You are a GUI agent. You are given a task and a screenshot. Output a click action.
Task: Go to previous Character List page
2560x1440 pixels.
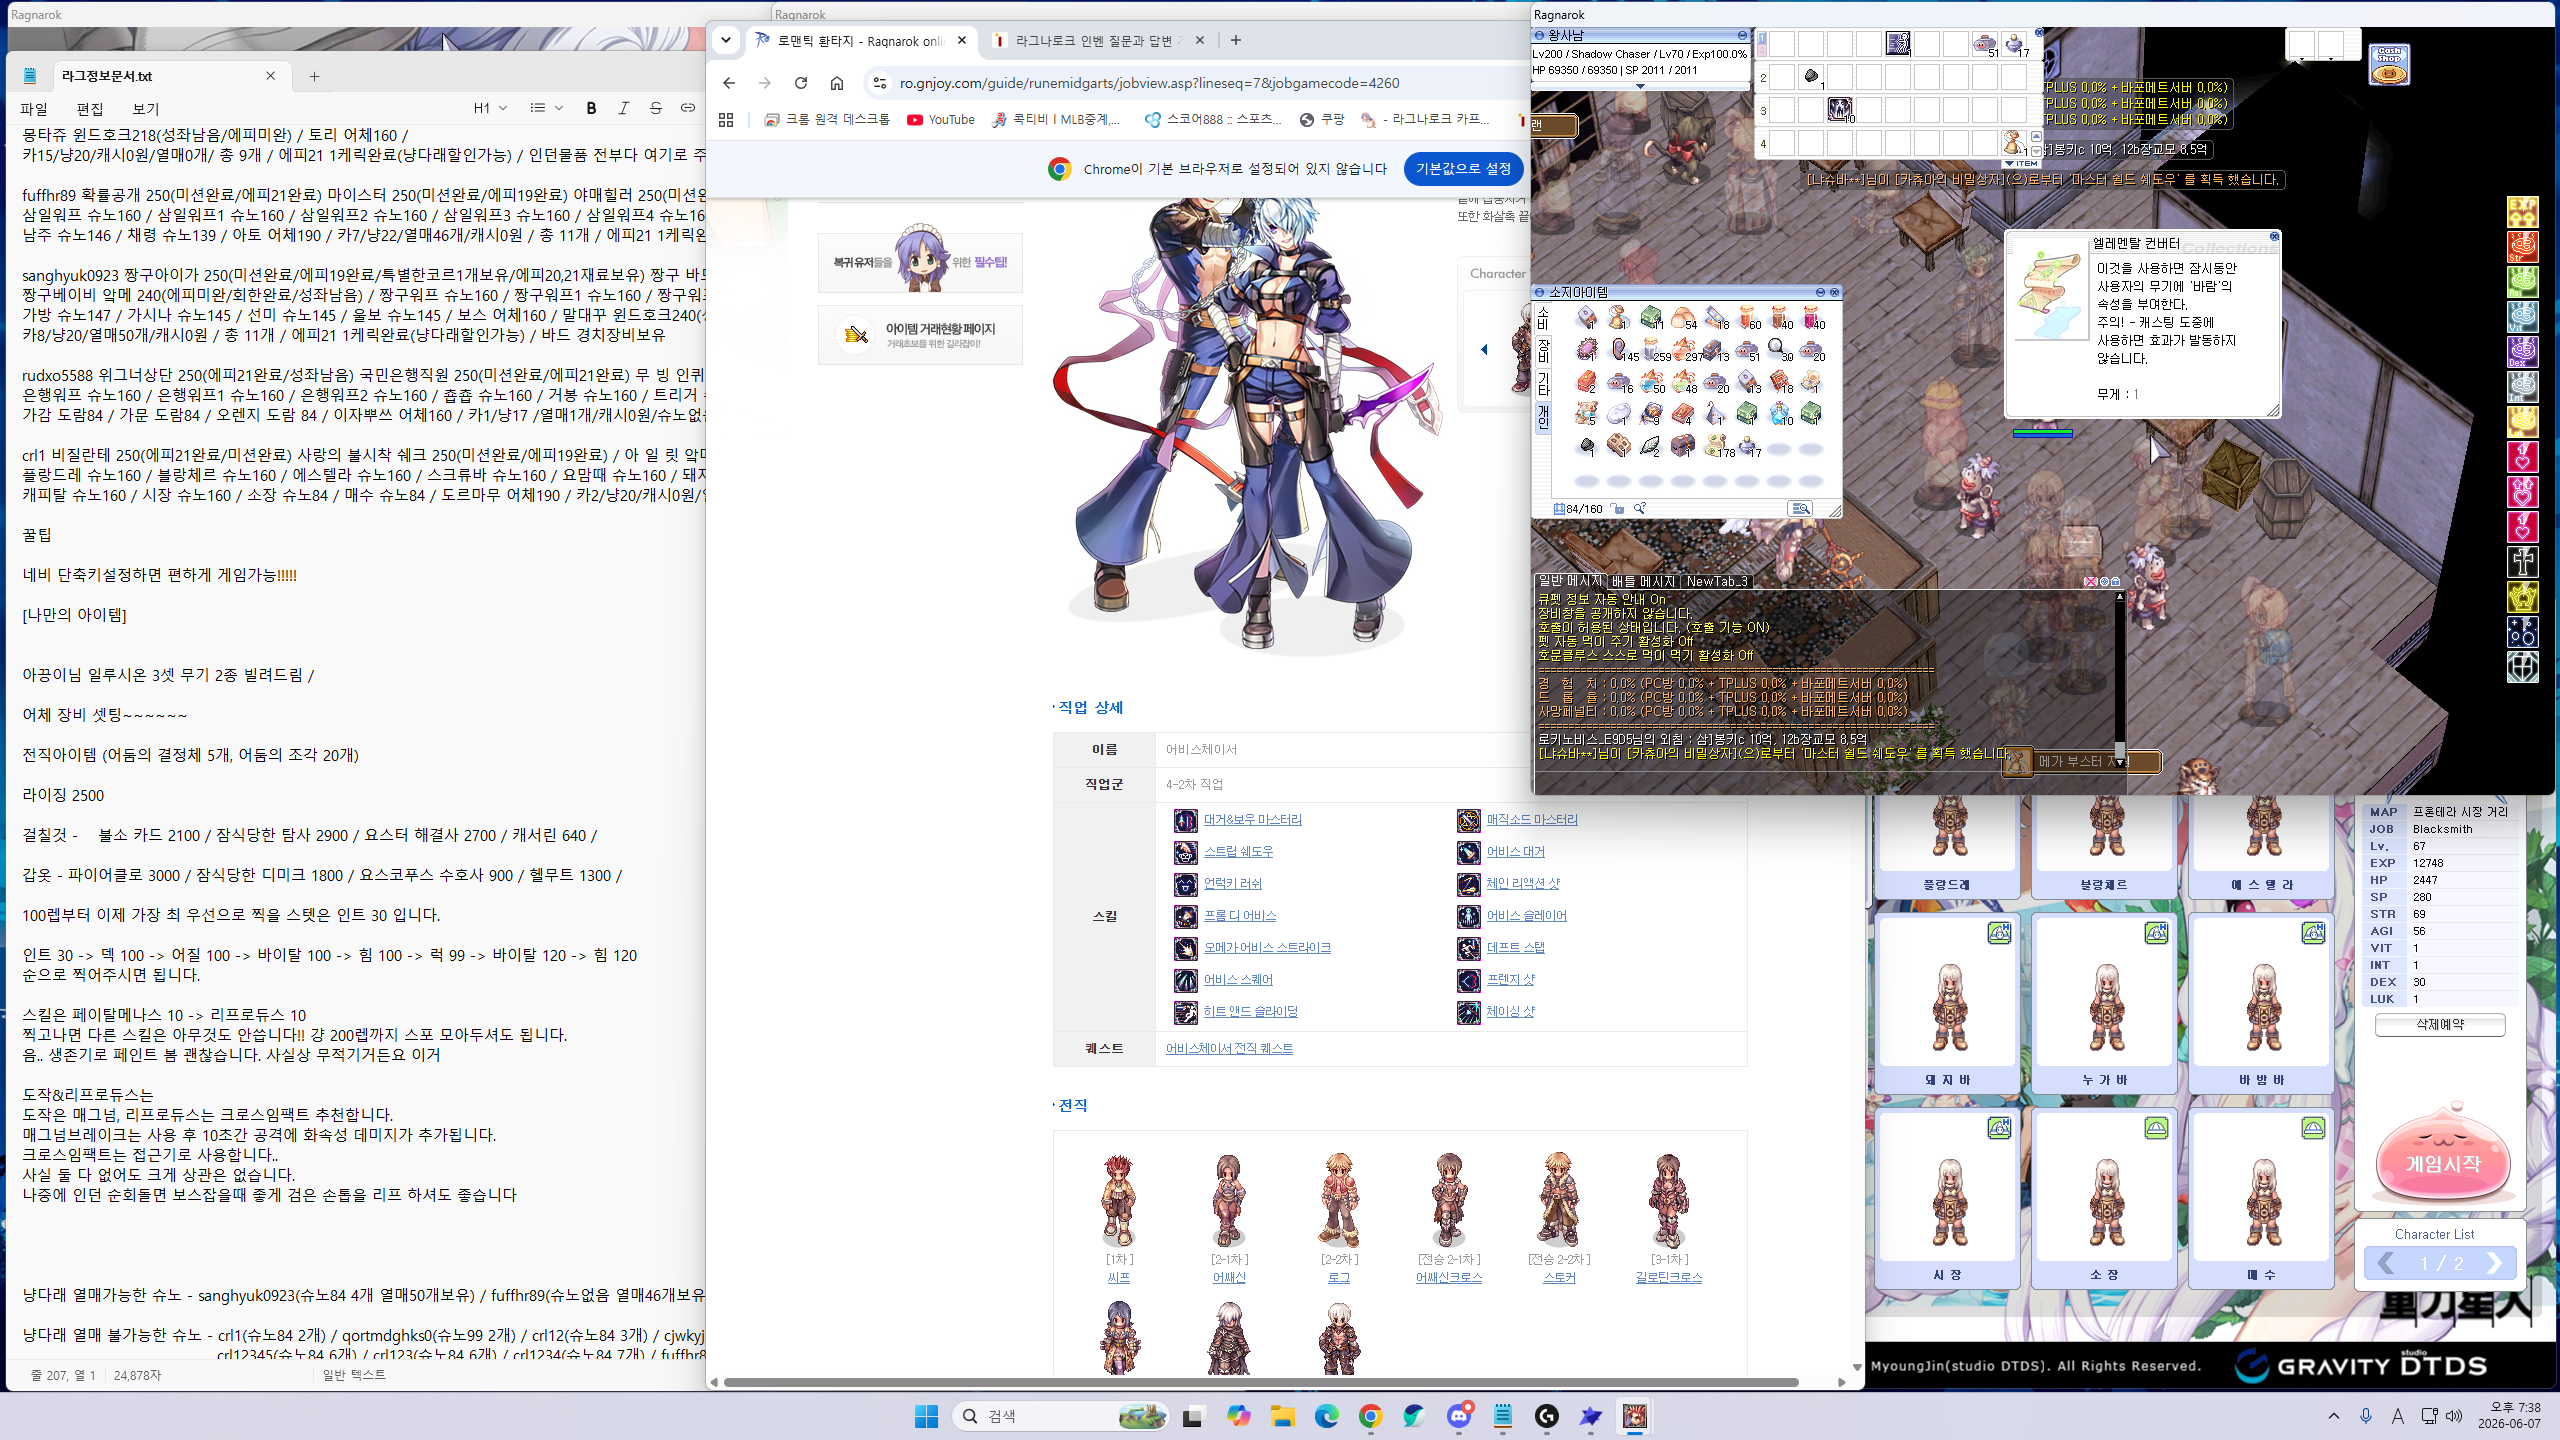2385,1263
